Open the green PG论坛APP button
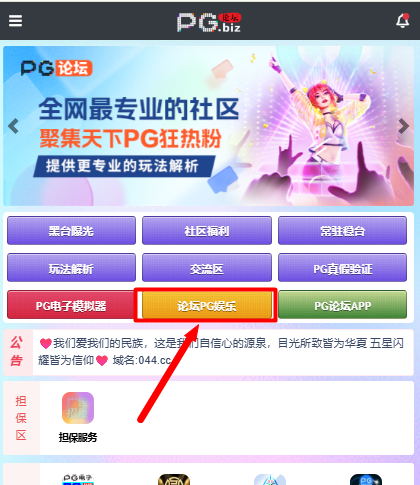The height and width of the screenshot is (485, 420). [x=342, y=305]
